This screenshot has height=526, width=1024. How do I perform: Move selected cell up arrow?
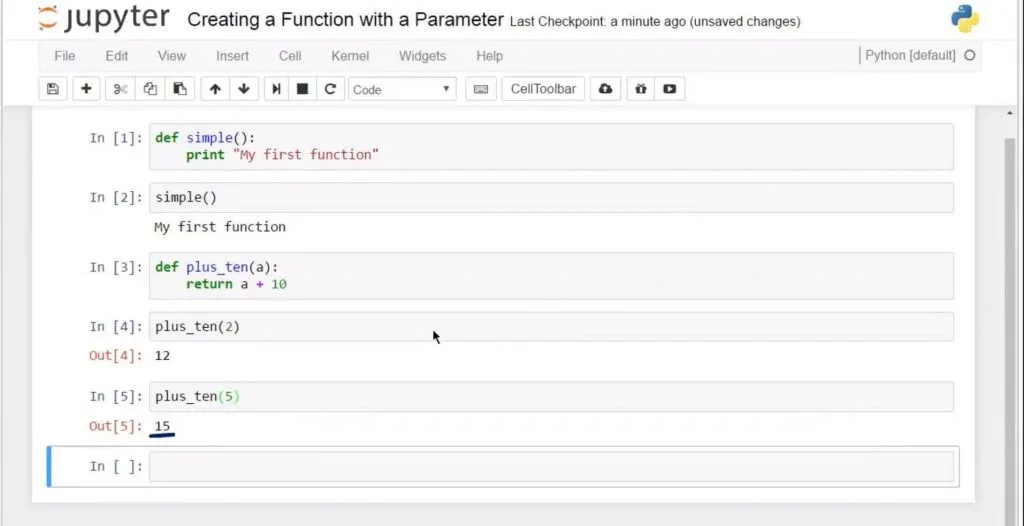tap(215, 89)
